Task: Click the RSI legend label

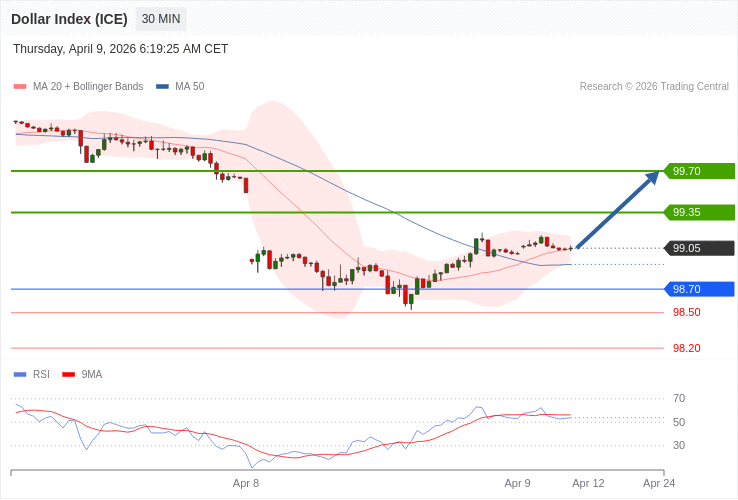Action: pos(41,375)
